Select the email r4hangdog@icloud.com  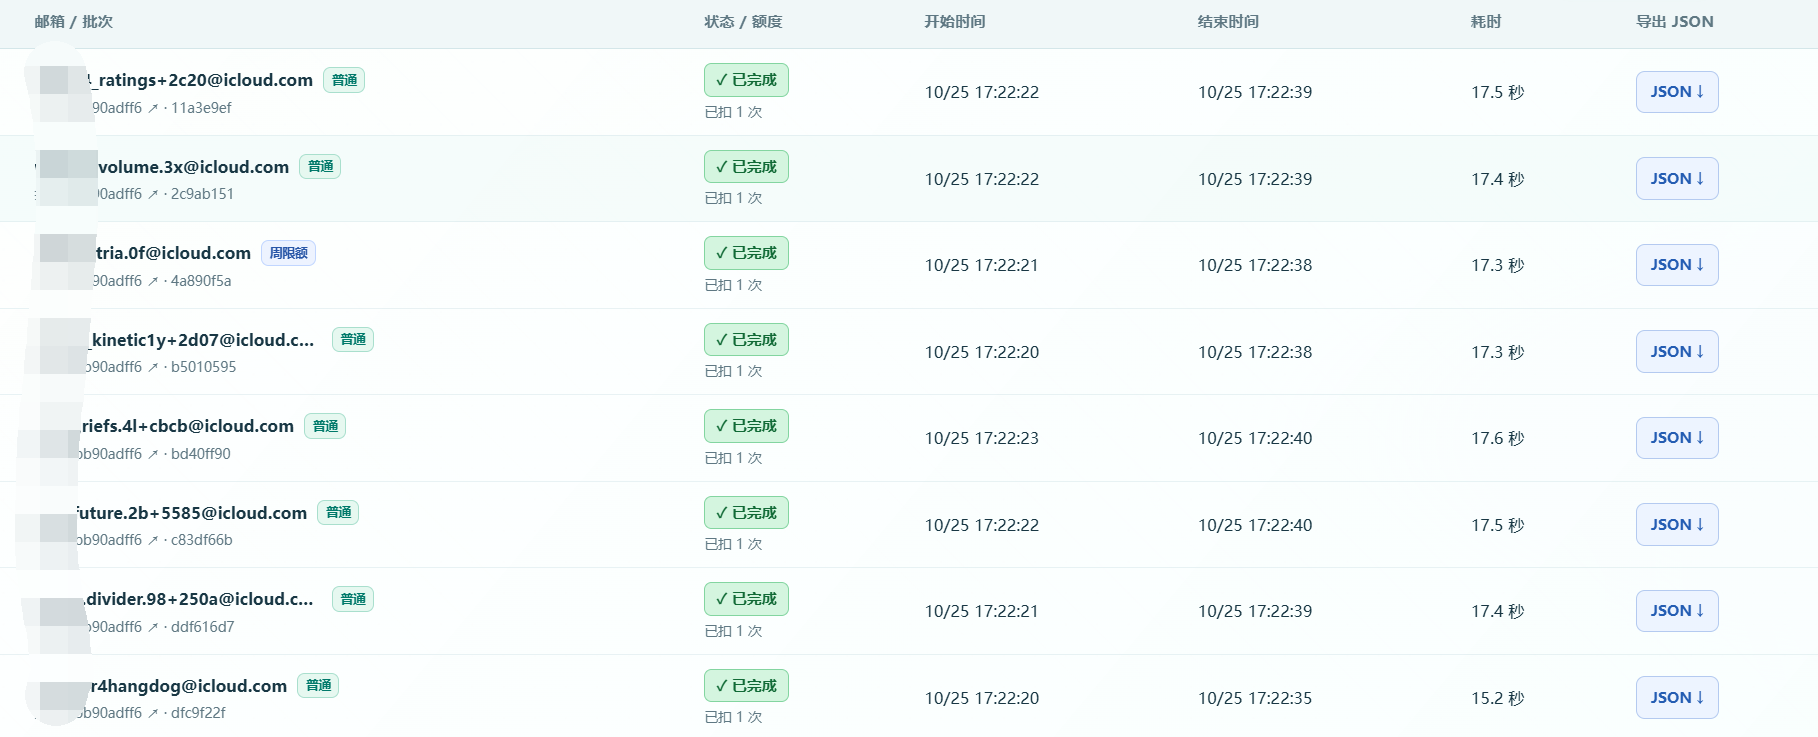click(x=188, y=686)
